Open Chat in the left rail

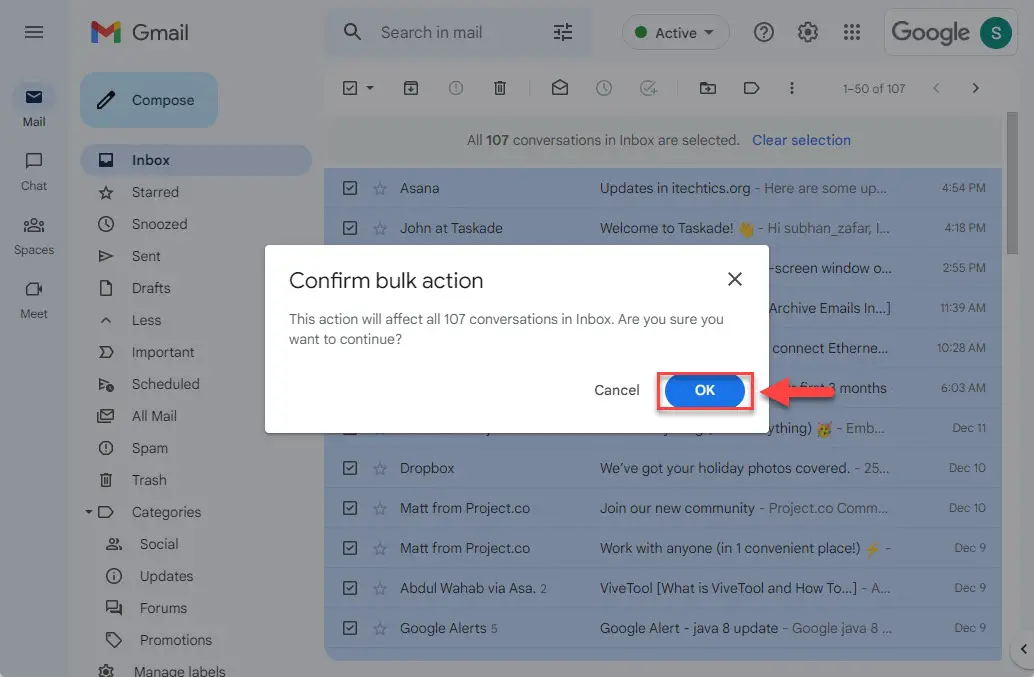click(34, 171)
